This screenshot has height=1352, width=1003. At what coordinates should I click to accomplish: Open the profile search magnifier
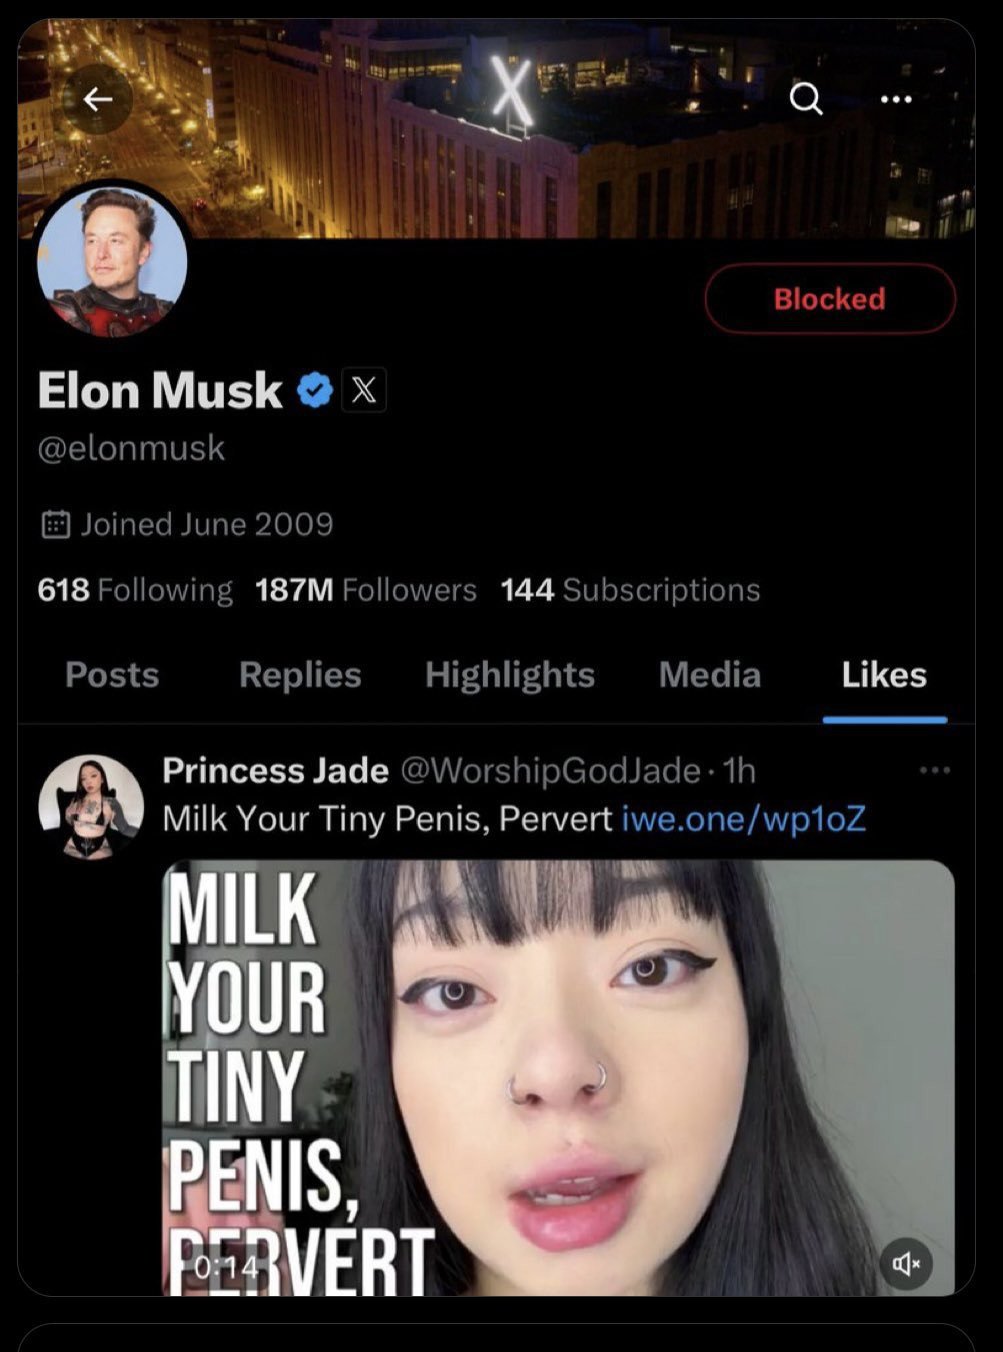[x=805, y=99]
